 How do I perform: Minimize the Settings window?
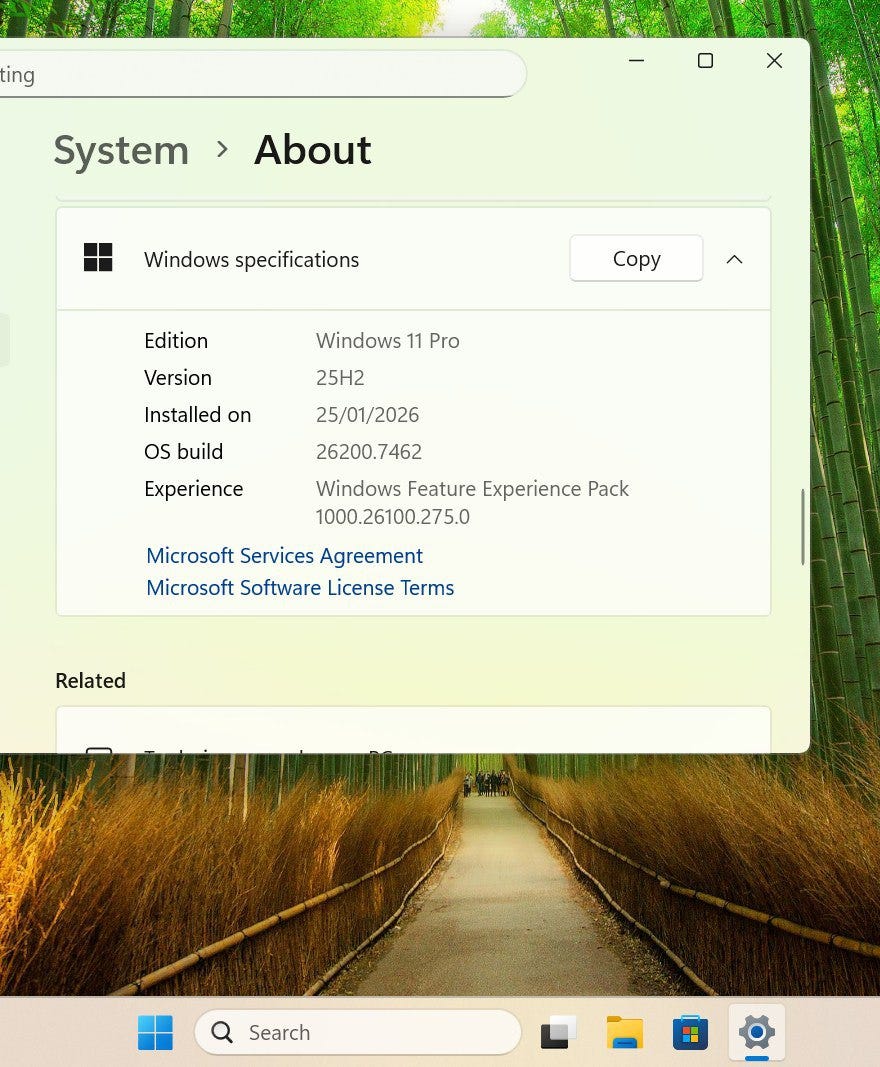[636, 61]
